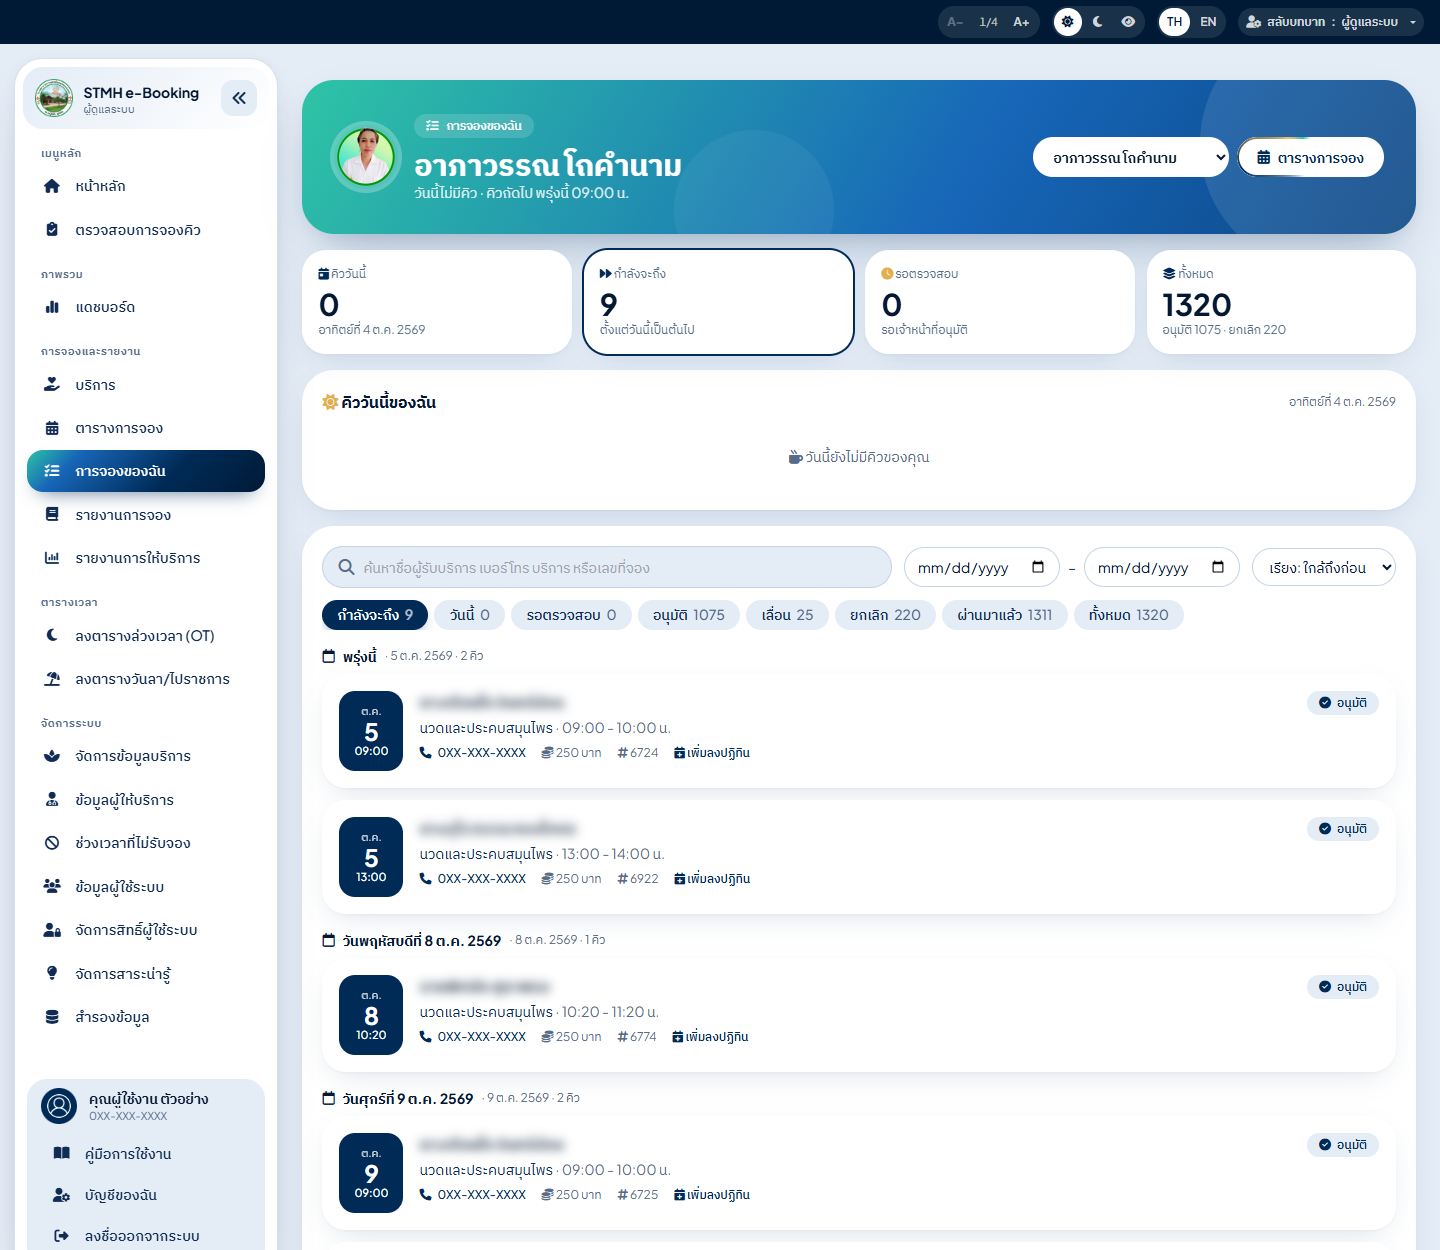Open the dashboard chart icon item
This screenshot has height=1250, width=1440.
coord(52,307)
